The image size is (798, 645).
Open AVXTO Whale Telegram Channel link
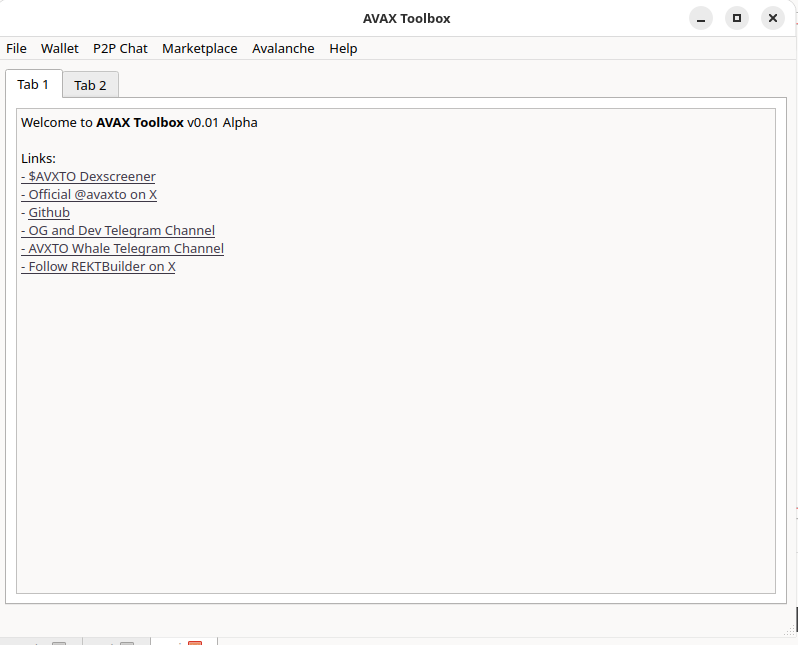(x=123, y=249)
